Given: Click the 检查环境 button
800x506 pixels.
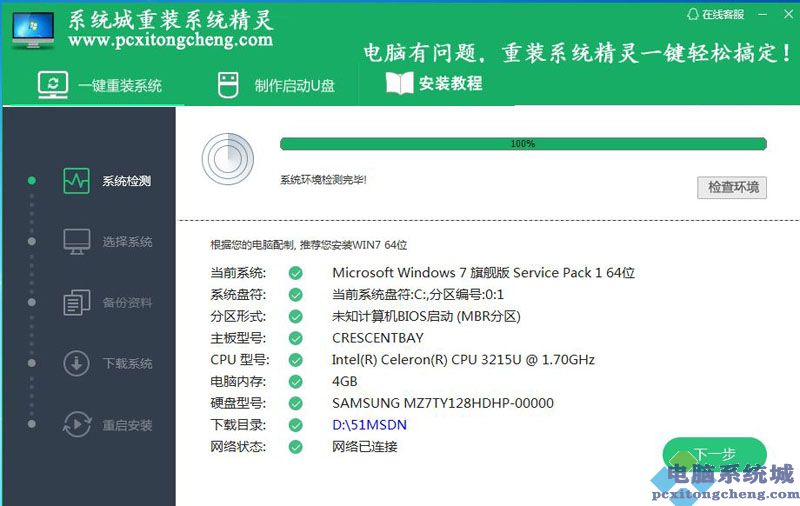Looking at the screenshot, I should pyautogui.click(x=732, y=187).
